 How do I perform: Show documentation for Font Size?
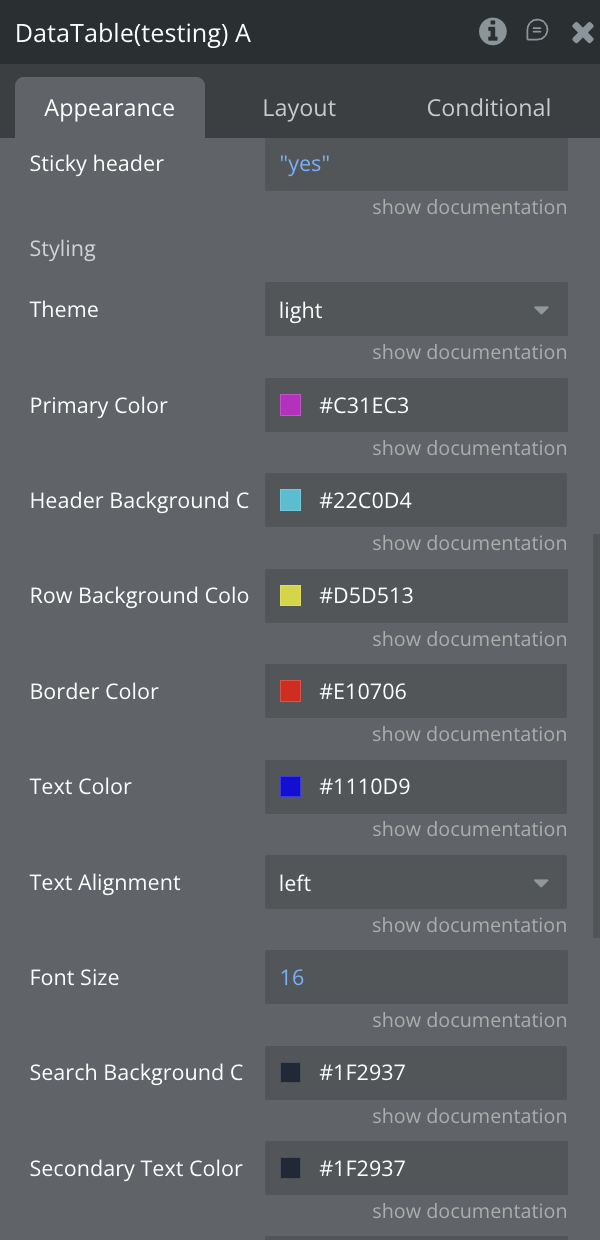[469, 1020]
